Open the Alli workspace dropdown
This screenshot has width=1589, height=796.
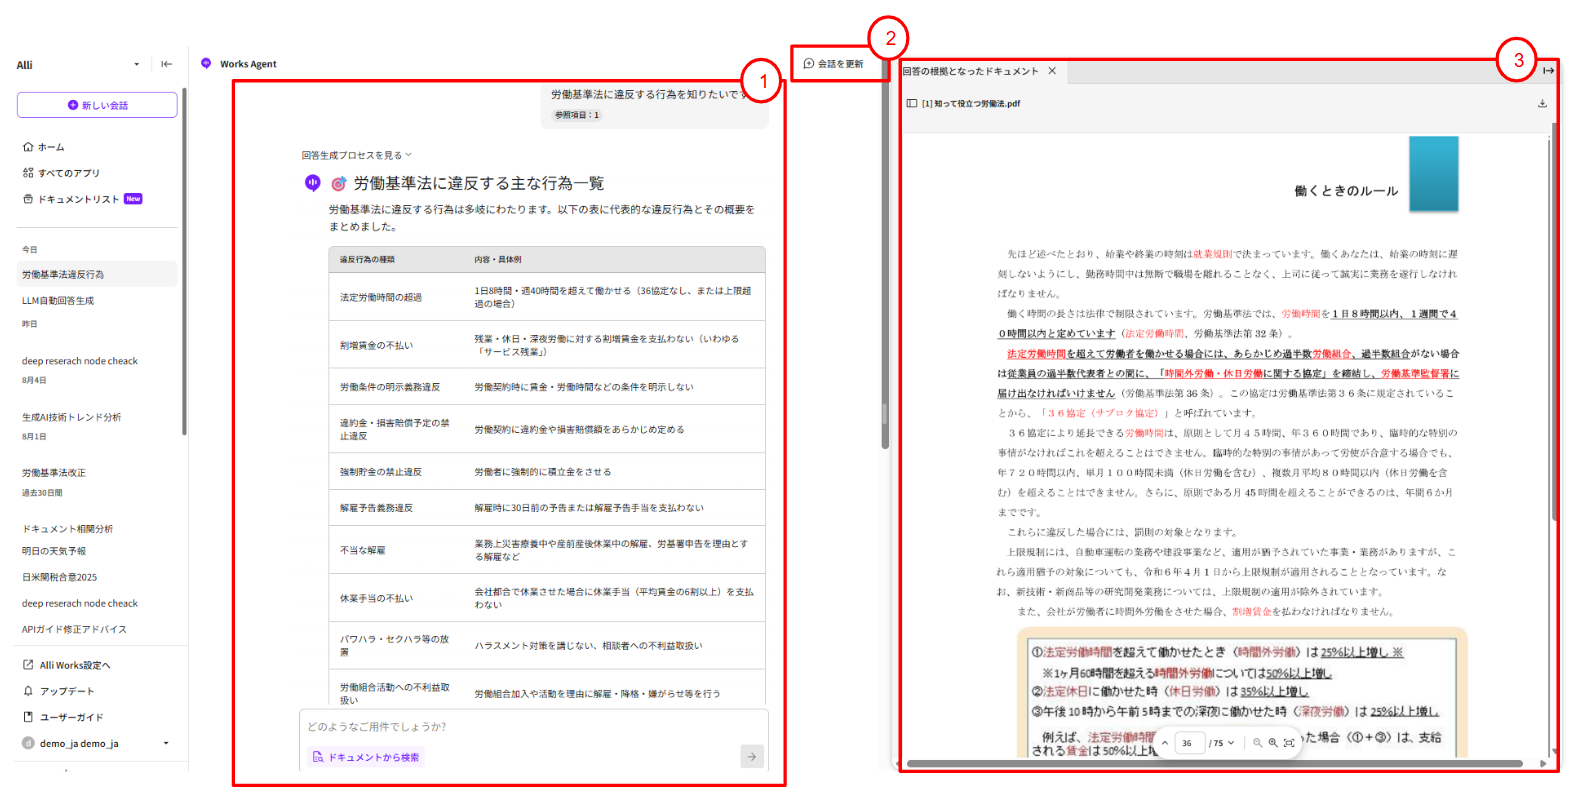tap(137, 65)
